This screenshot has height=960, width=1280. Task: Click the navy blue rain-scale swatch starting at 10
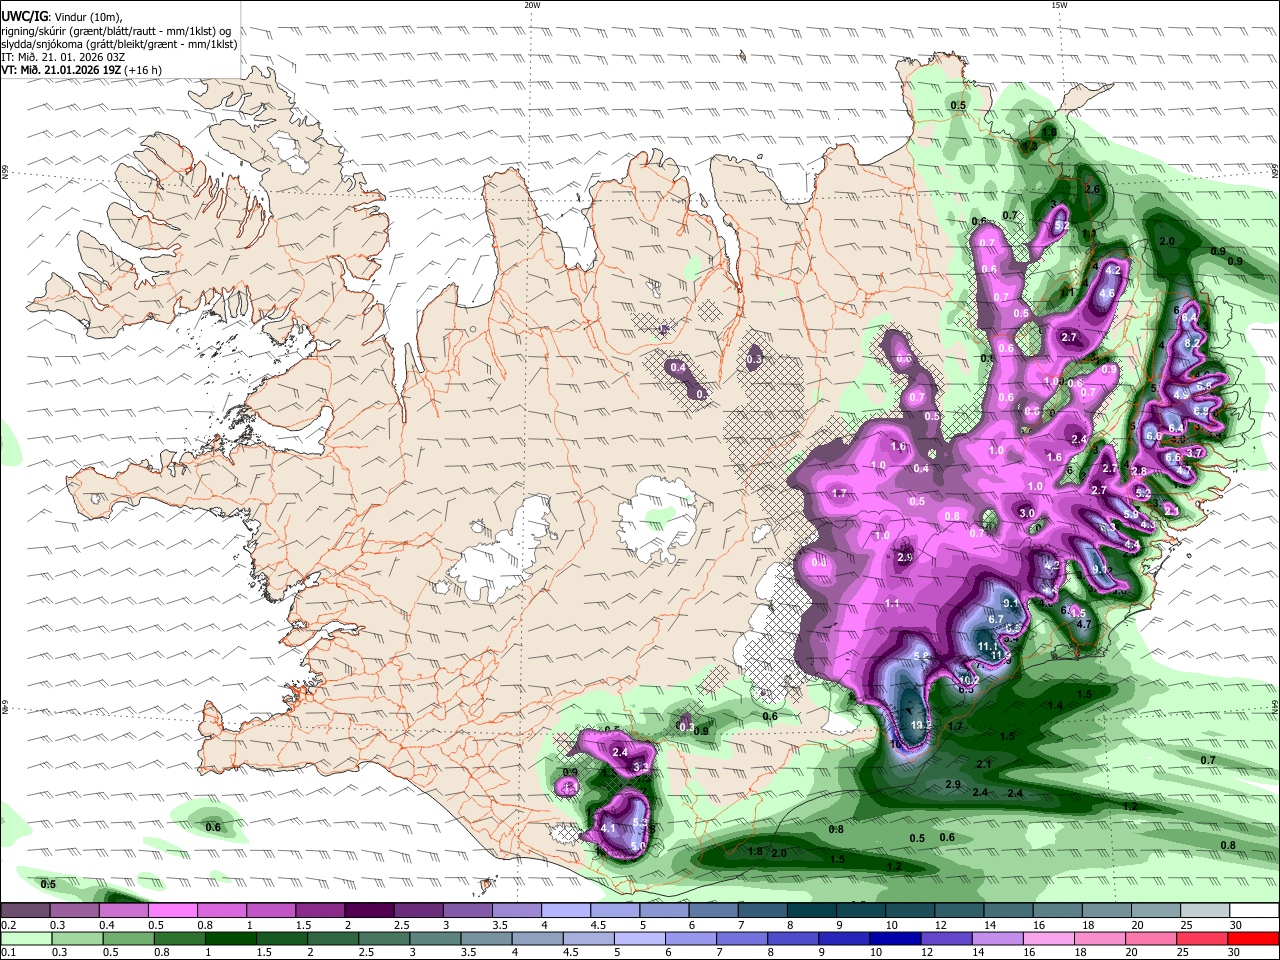(x=895, y=938)
